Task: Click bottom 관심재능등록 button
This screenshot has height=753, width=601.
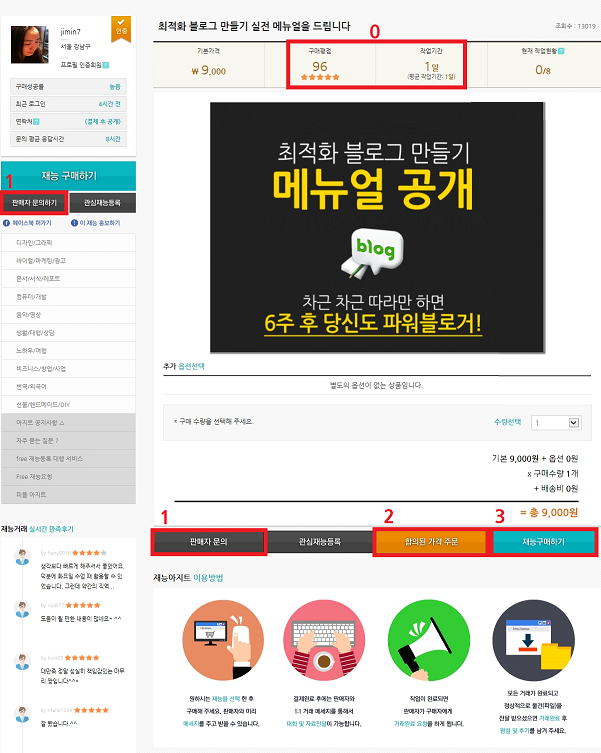Action: 319,542
